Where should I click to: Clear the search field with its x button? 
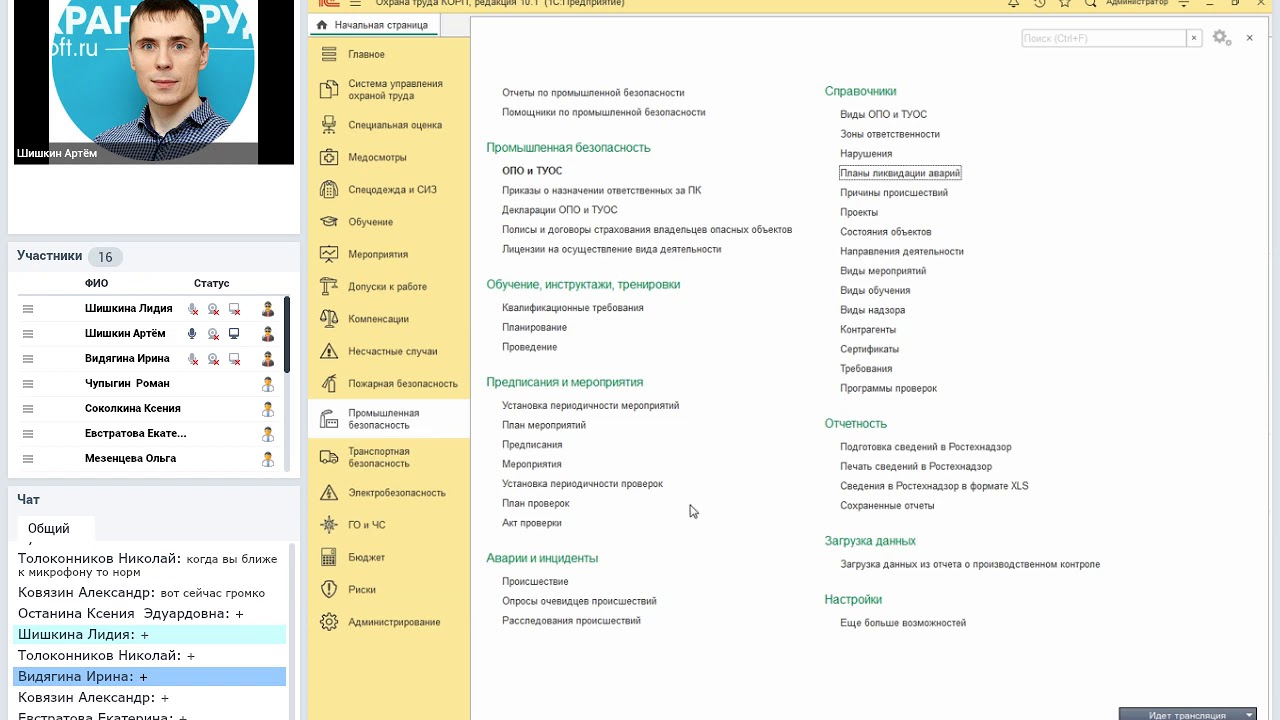[x=1193, y=38]
